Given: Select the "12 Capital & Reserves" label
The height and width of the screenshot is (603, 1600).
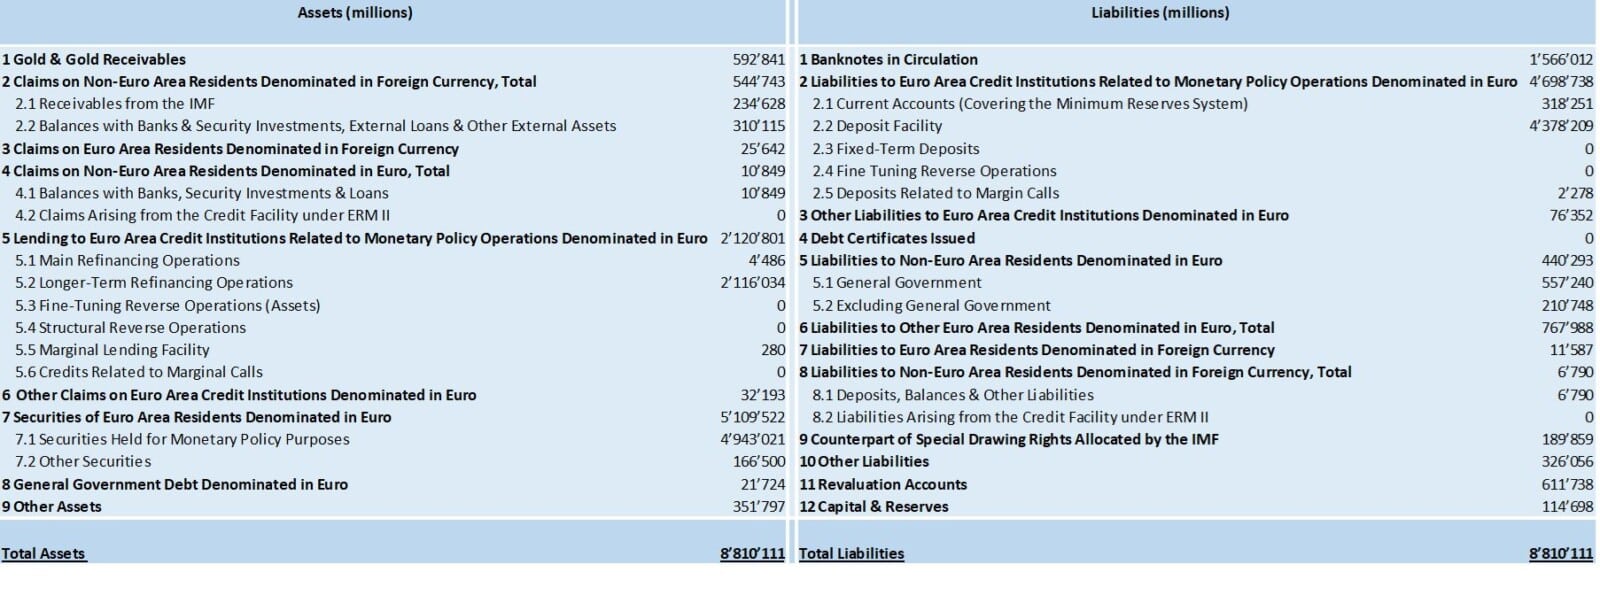Looking at the screenshot, I should pos(874,507).
